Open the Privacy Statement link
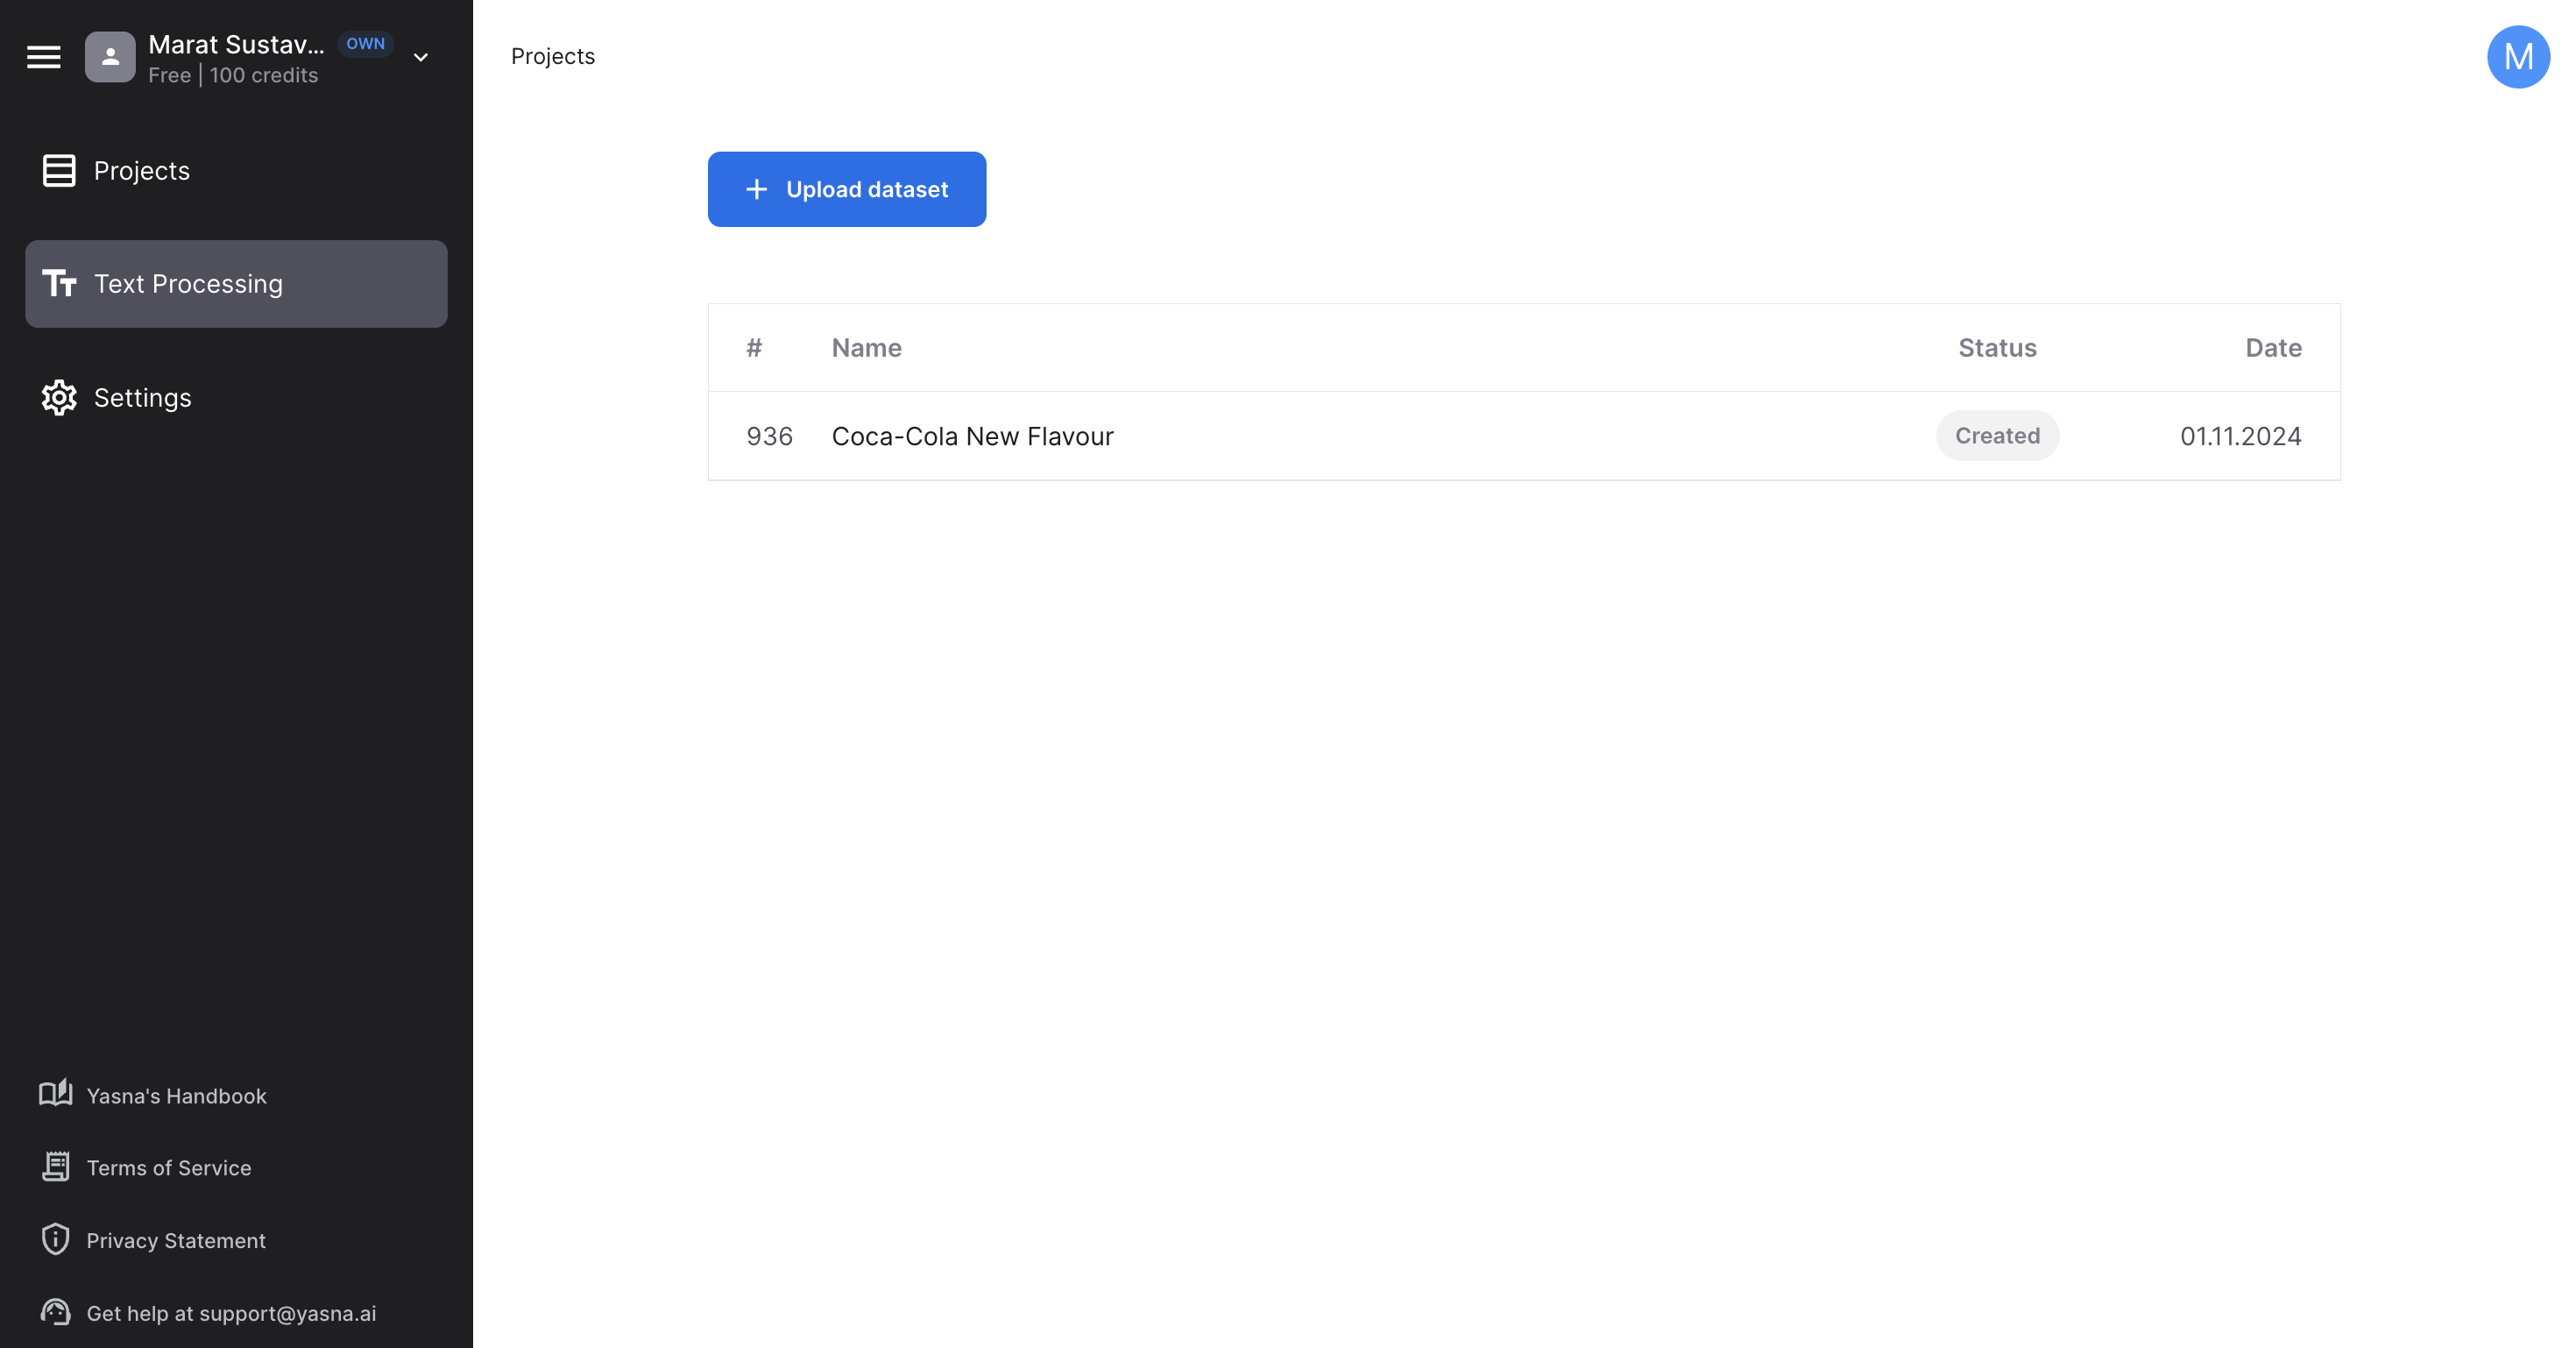This screenshot has width=2576, height=1348. point(176,1241)
